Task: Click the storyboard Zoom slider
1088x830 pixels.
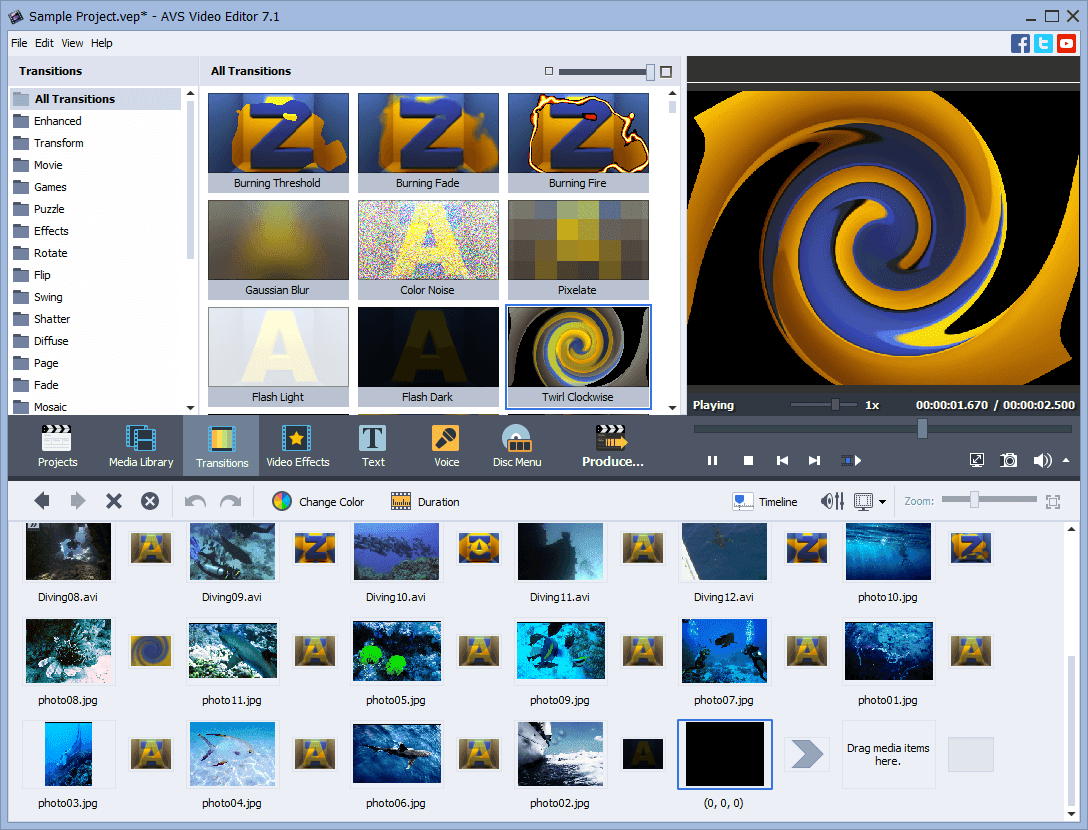Action: click(x=974, y=500)
